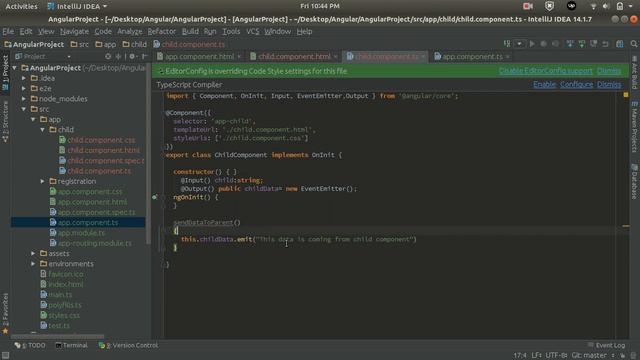Open the network icon in the system tray

pyautogui.click(x=593, y=6)
